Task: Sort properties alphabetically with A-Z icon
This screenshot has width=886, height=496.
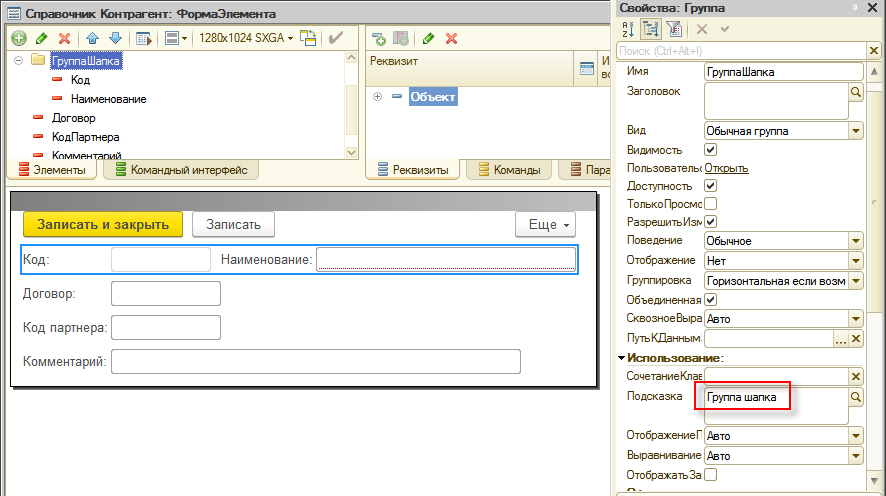Action: (x=628, y=30)
